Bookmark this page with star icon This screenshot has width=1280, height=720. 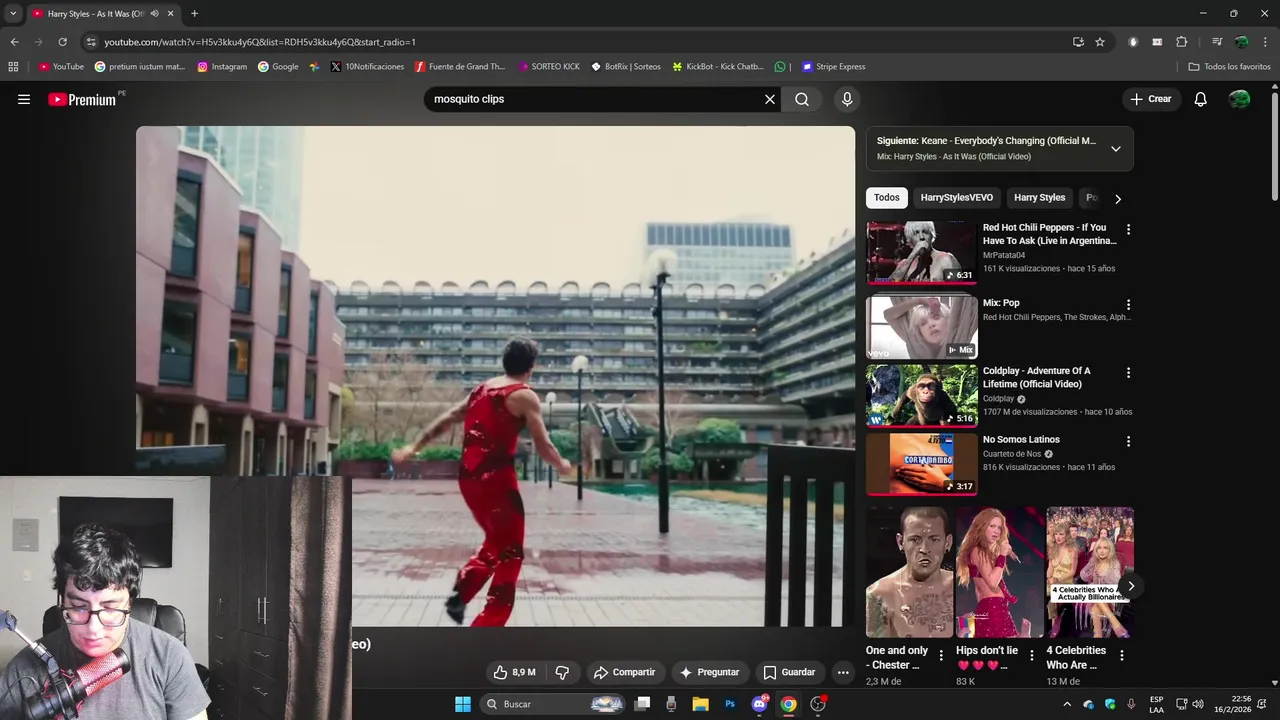[1100, 42]
